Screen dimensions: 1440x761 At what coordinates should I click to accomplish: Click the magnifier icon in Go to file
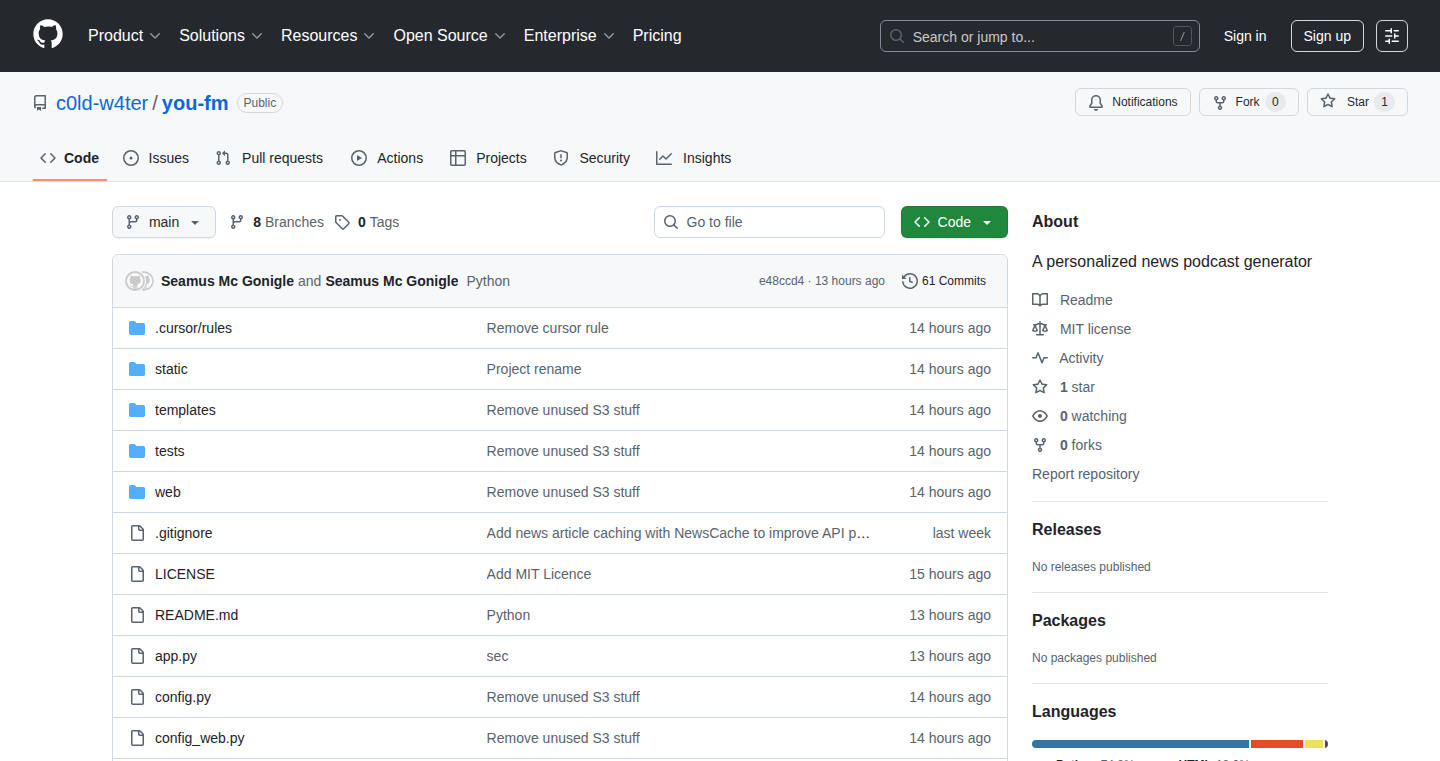(671, 222)
